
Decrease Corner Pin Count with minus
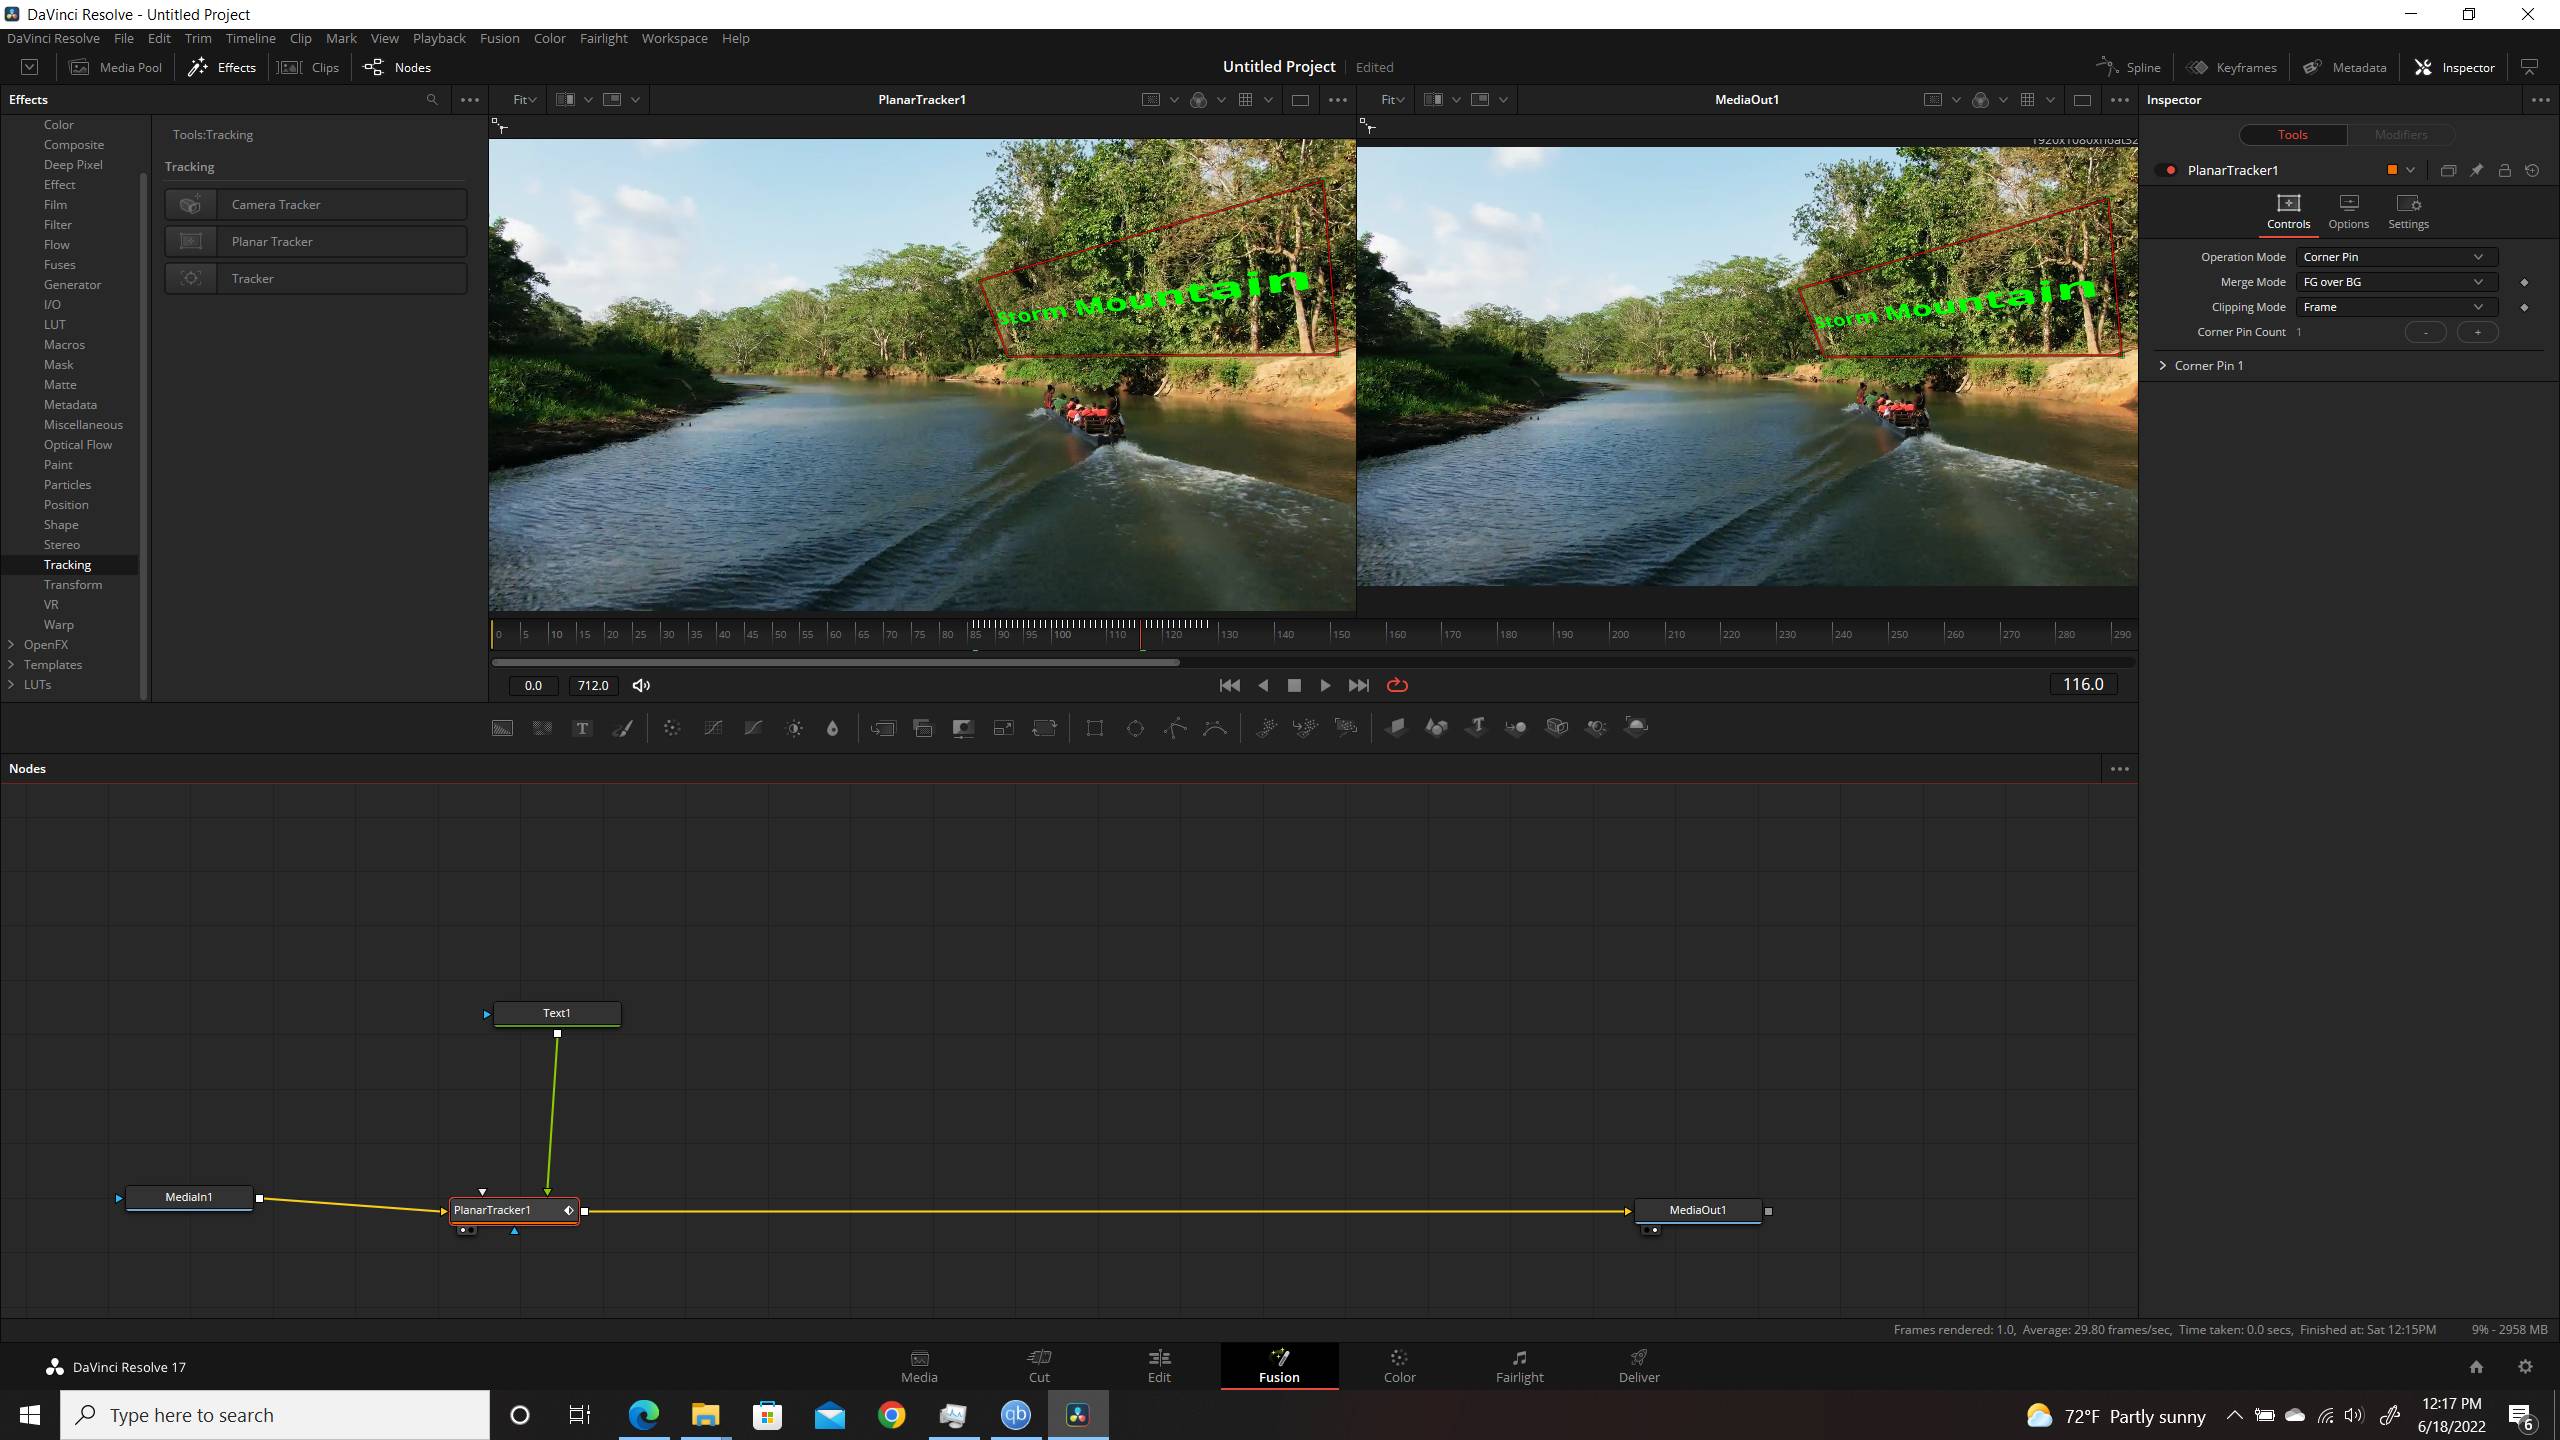point(2425,332)
